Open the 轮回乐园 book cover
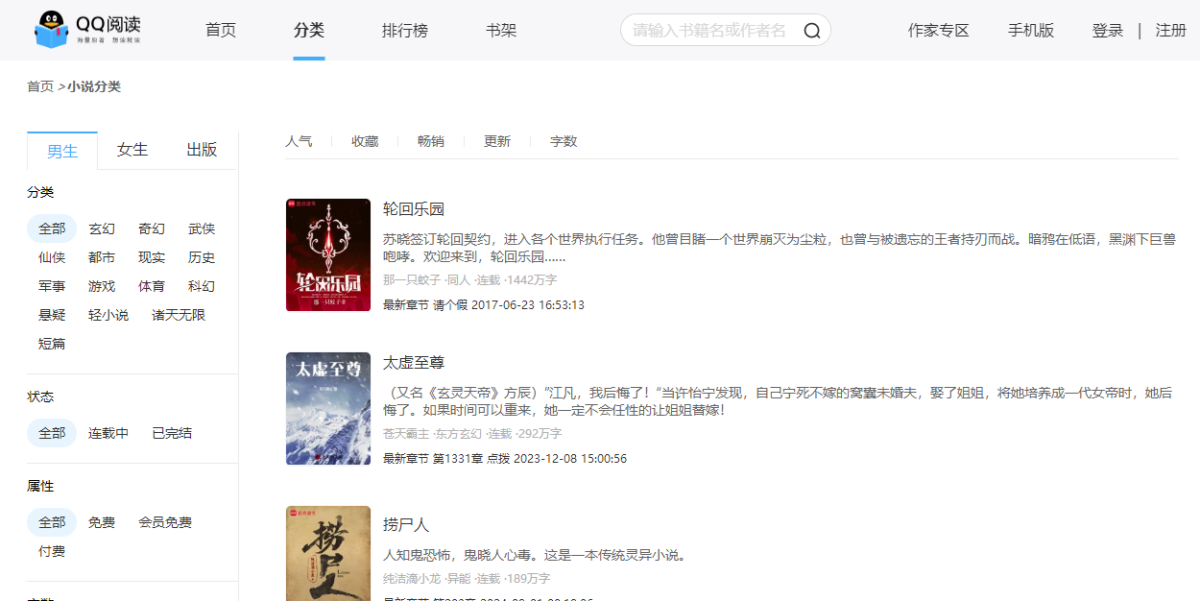Viewport: 1200px width, 601px height. 328,255
